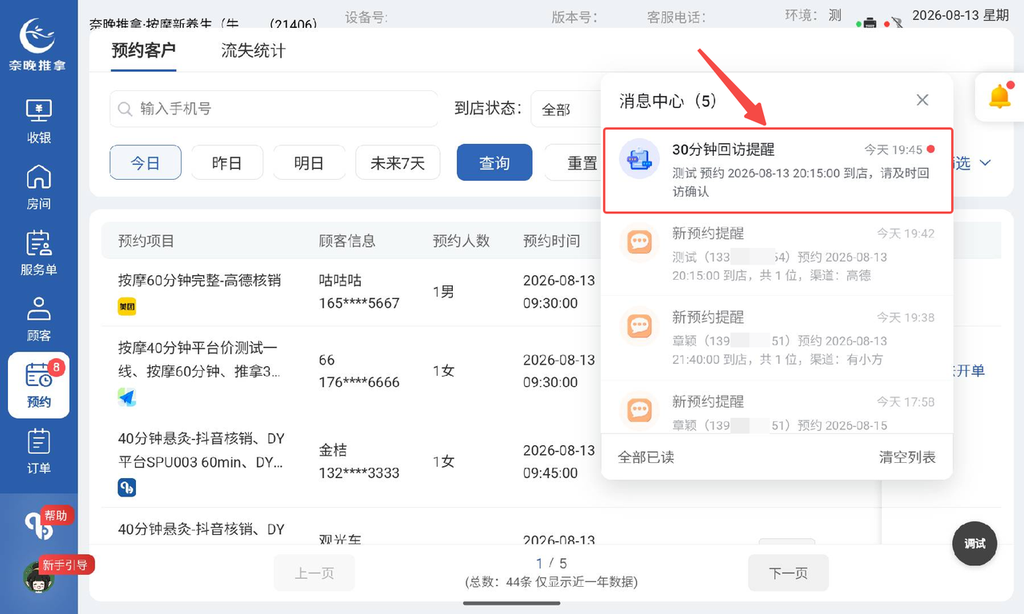Image resolution: width=1024 pixels, height=614 pixels.
Task: Click the blue paper-plane channel icon for customer 66
Action: (127, 397)
